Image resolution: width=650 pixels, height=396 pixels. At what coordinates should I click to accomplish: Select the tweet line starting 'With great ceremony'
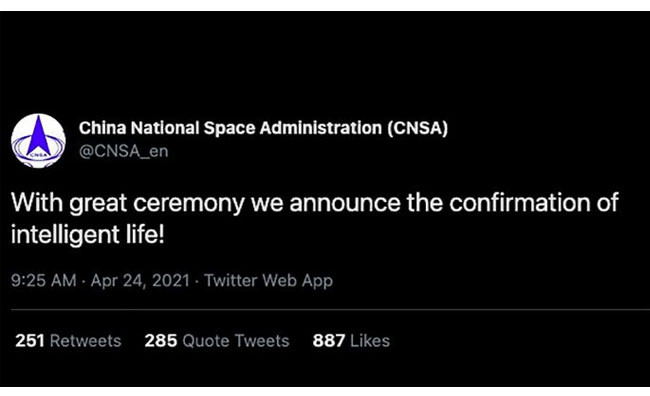coord(315,203)
